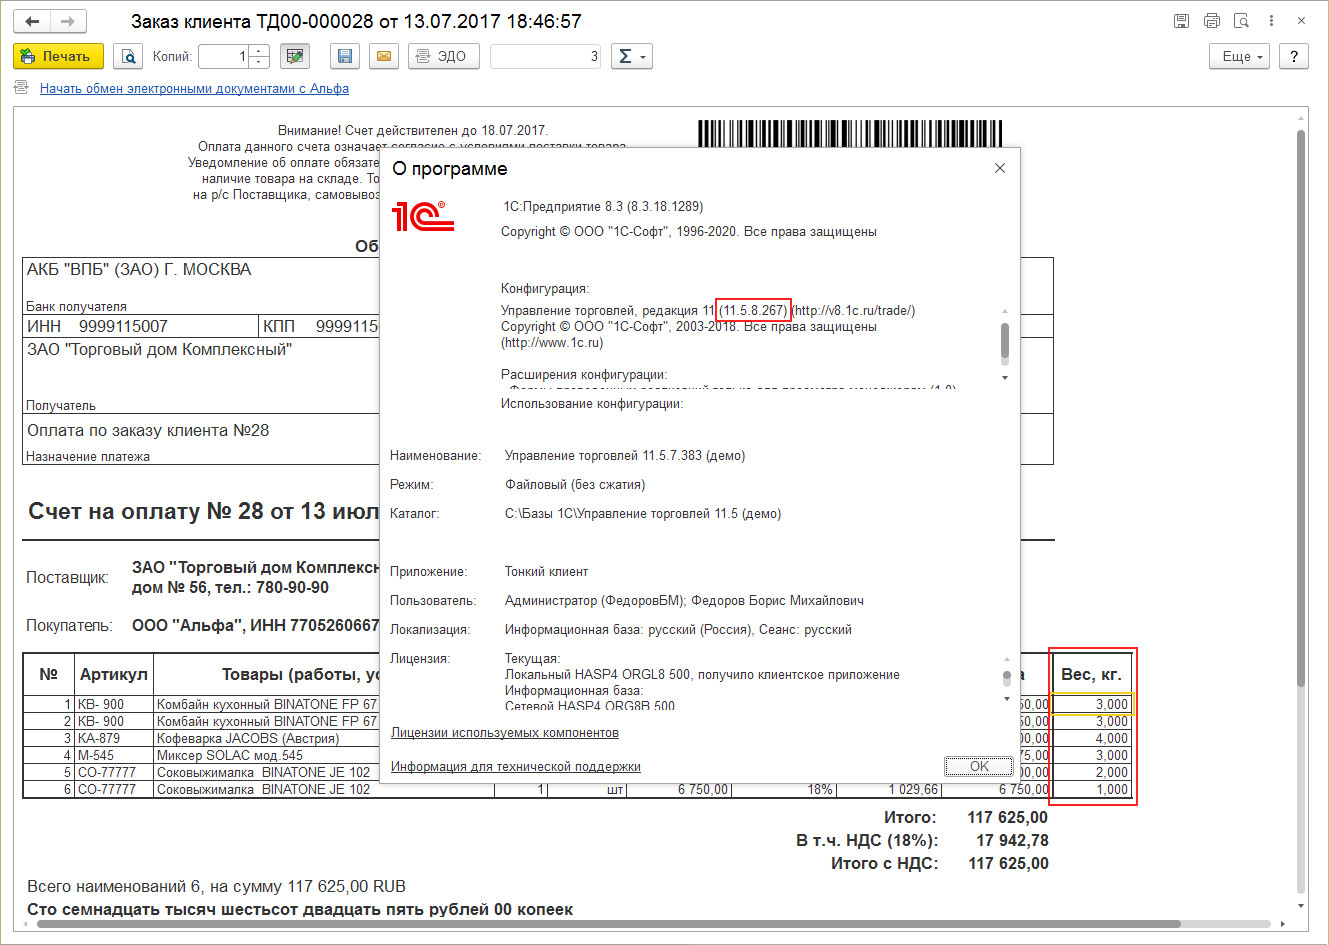
Task: Click the ЭДО button
Action: 443,56
